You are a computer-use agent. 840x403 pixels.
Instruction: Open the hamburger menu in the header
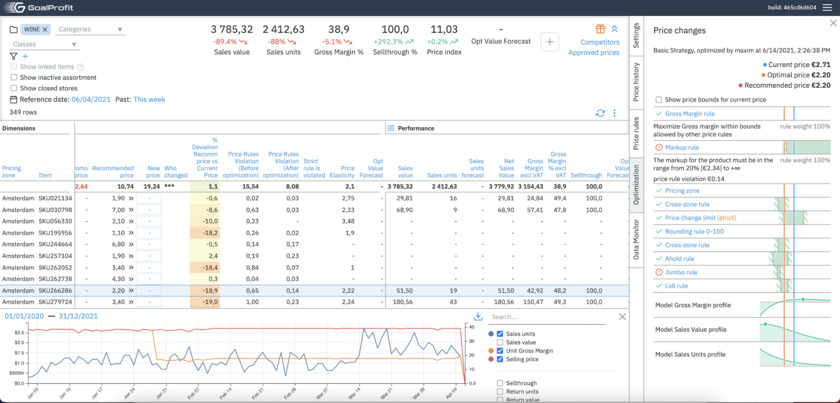pyautogui.click(x=827, y=8)
